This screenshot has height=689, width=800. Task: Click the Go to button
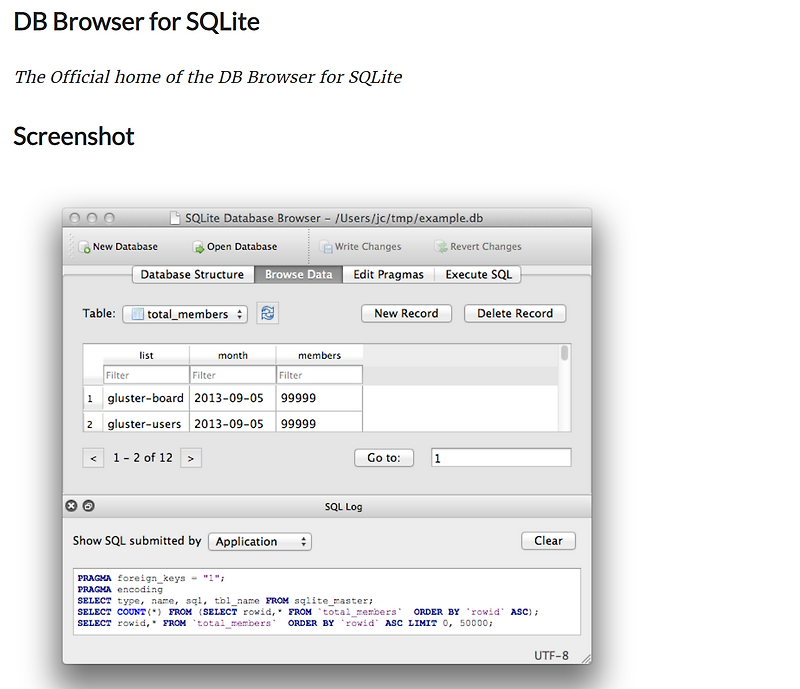384,457
